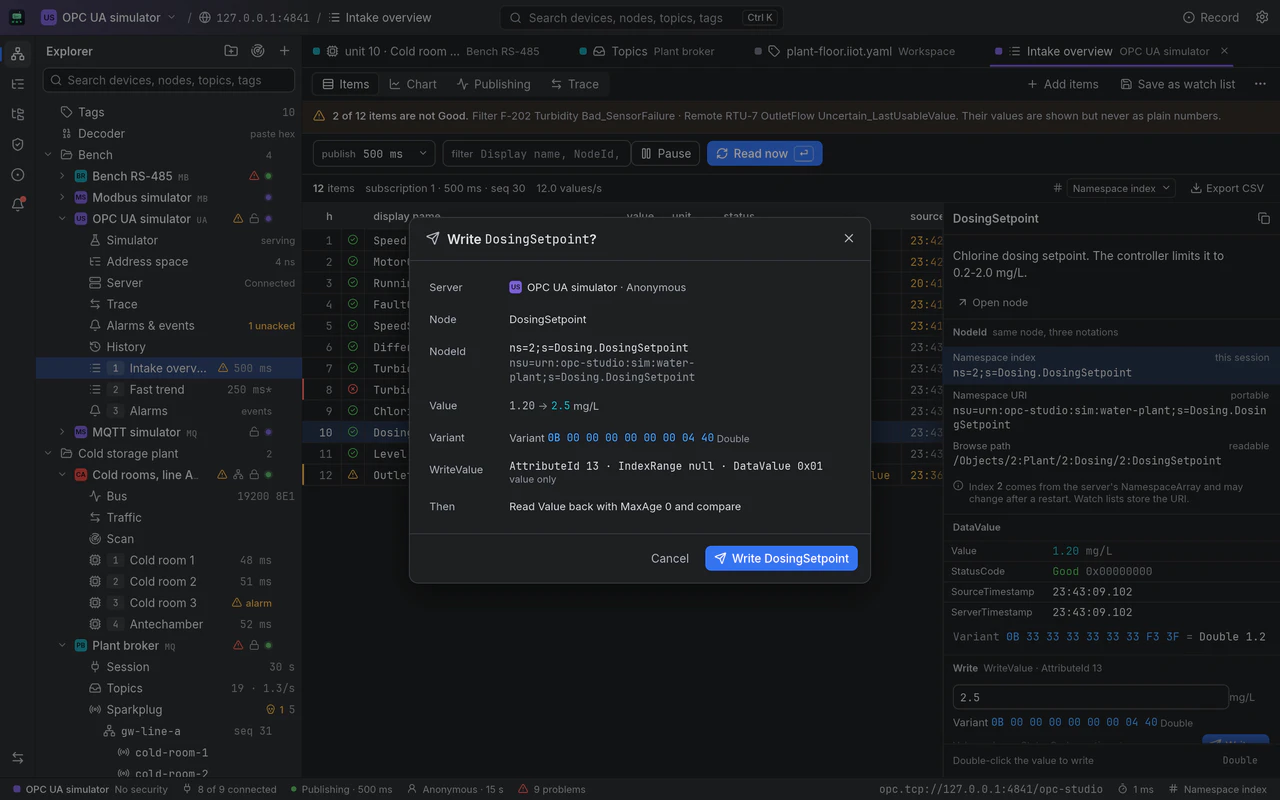Viewport: 1280px width, 800px height.
Task: Open the Namespace index dropdown near Export CSV
Action: point(1120,188)
